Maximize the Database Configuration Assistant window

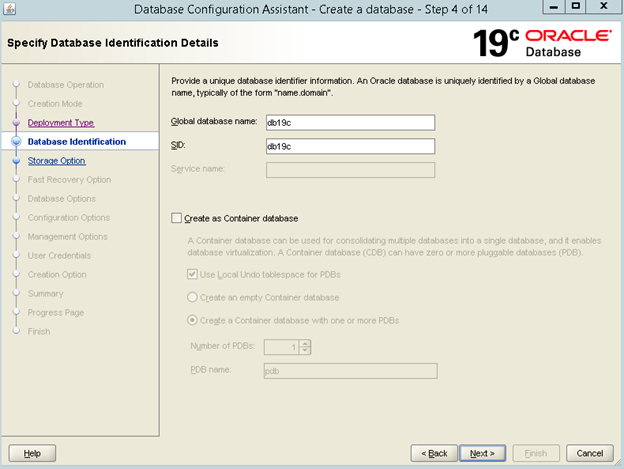[x=576, y=7]
